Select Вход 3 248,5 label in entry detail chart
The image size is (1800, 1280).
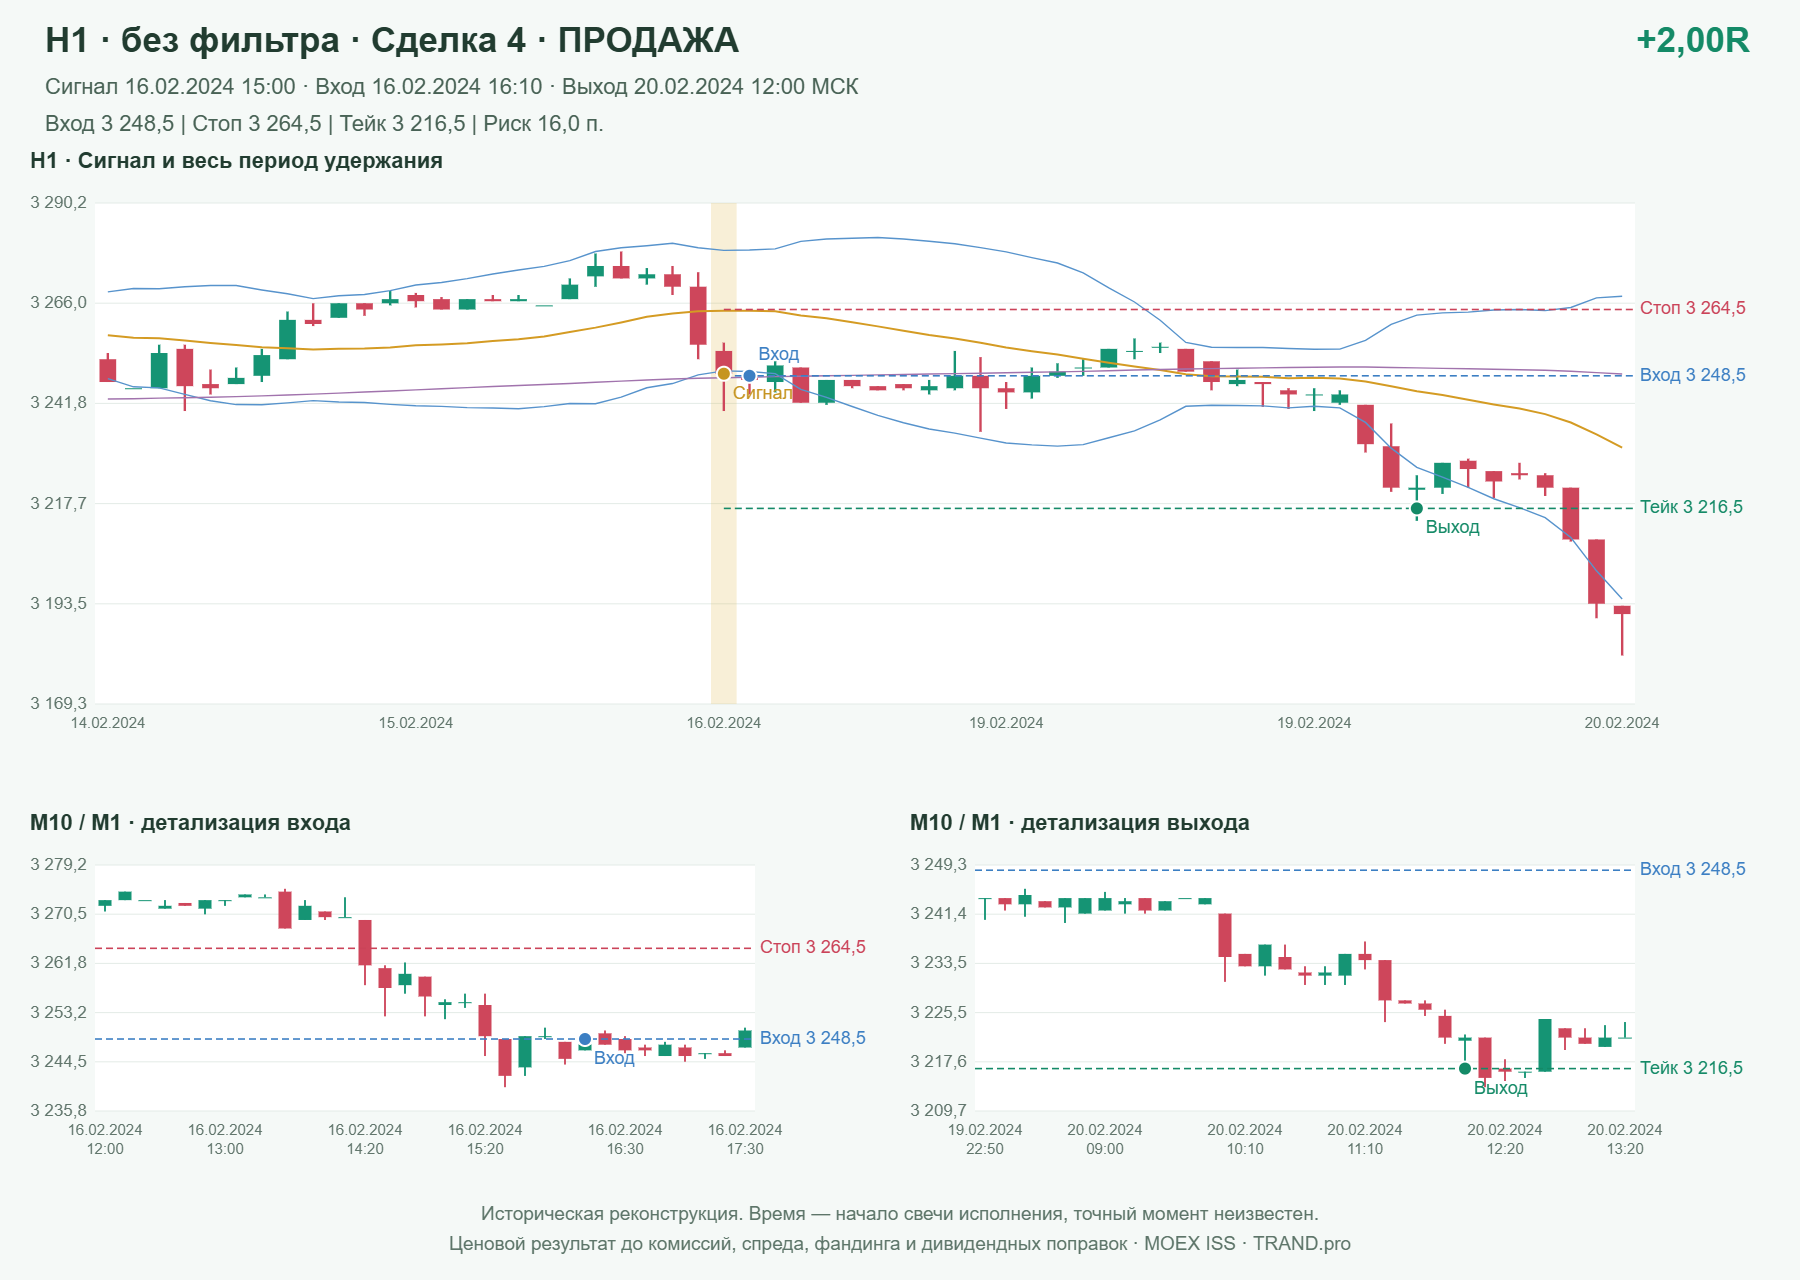coord(813,1038)
